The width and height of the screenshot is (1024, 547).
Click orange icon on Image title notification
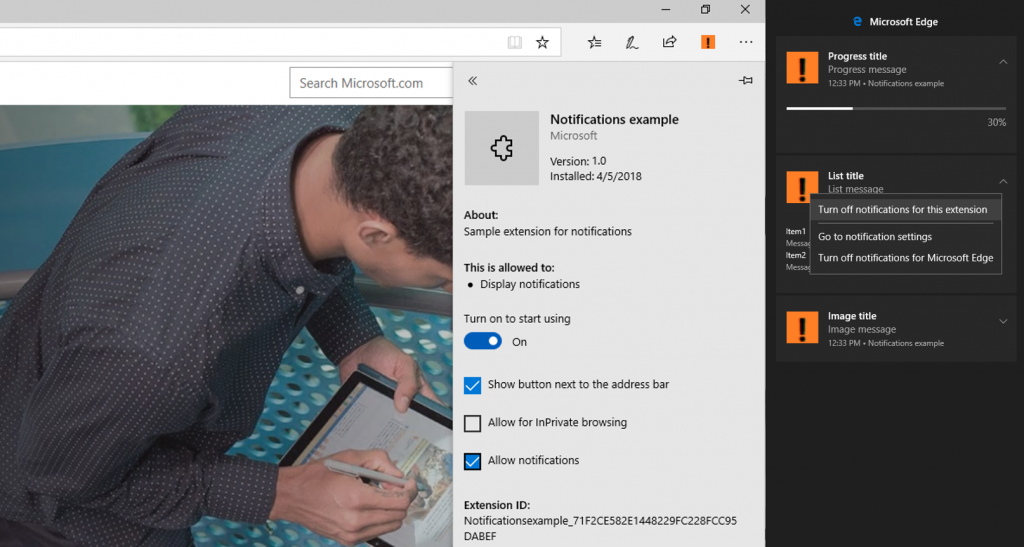[x=802, y=327]
